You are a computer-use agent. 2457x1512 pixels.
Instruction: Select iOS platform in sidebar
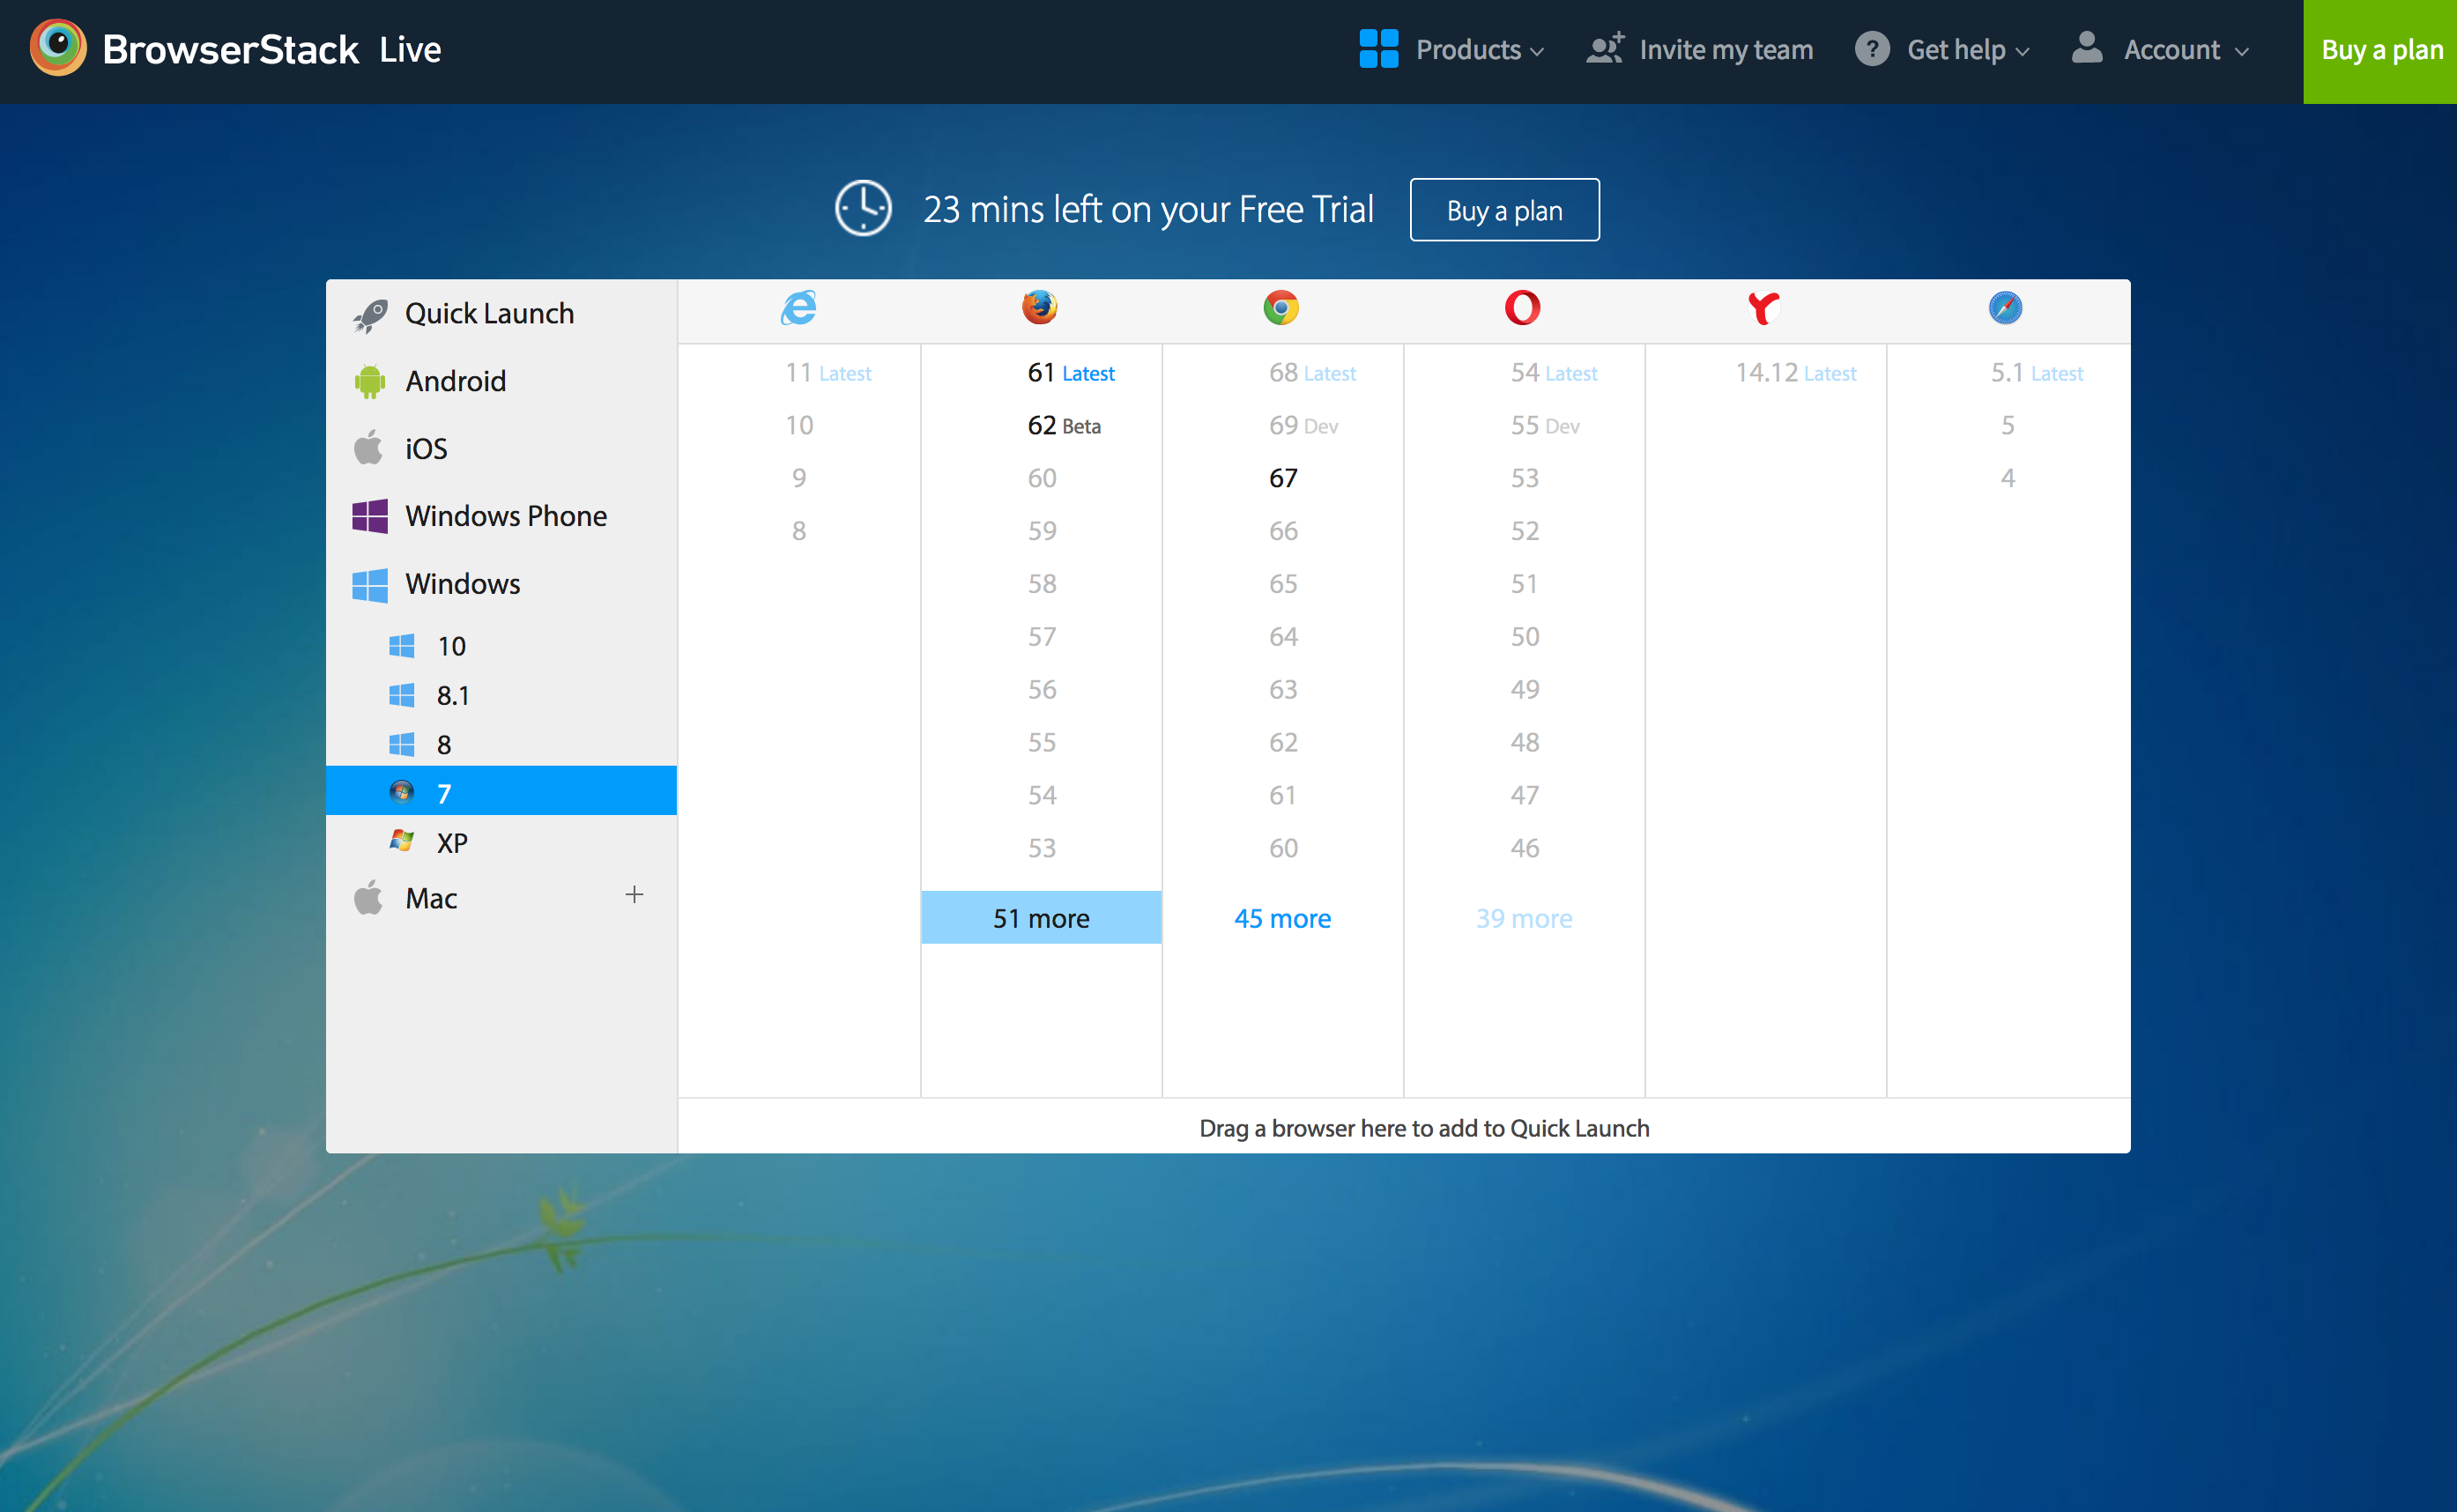(501, 448)
